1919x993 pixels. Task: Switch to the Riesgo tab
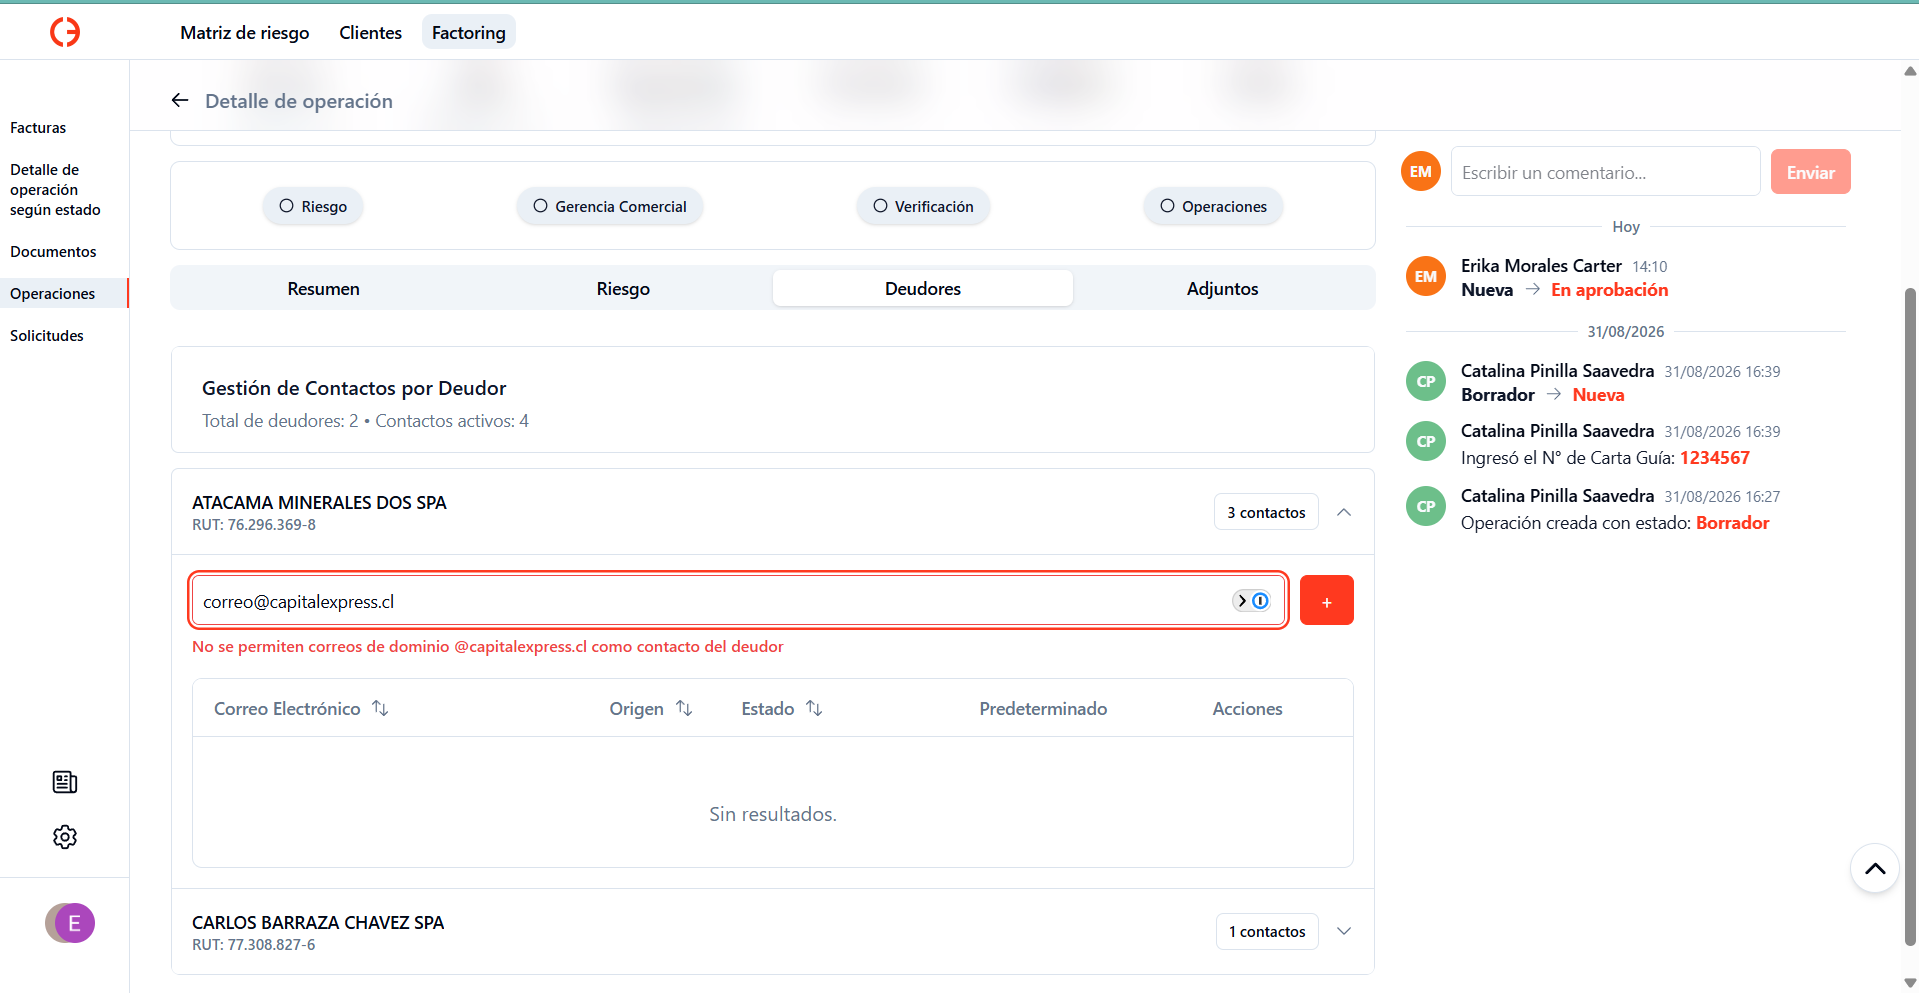(x=623, y=288)
